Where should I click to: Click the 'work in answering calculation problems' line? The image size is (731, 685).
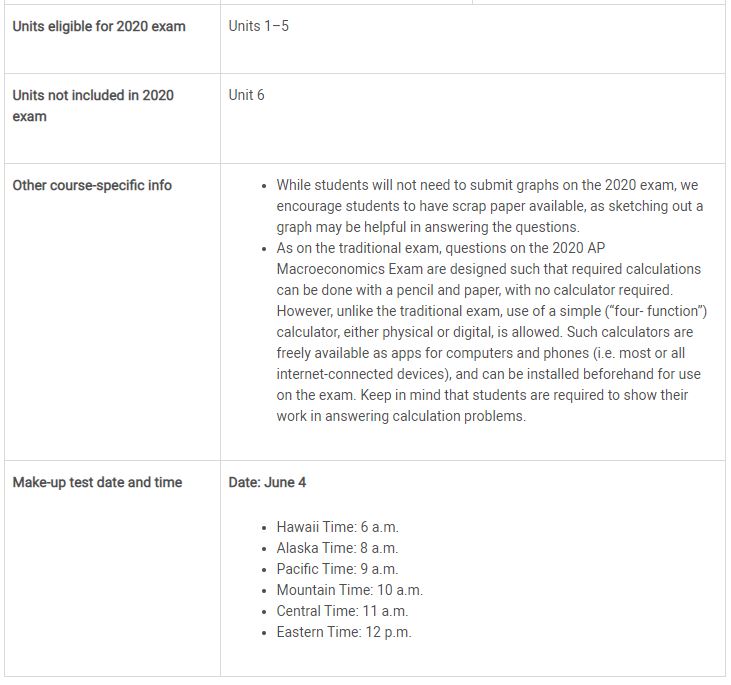pyautogui.click(x=401, y=416)
